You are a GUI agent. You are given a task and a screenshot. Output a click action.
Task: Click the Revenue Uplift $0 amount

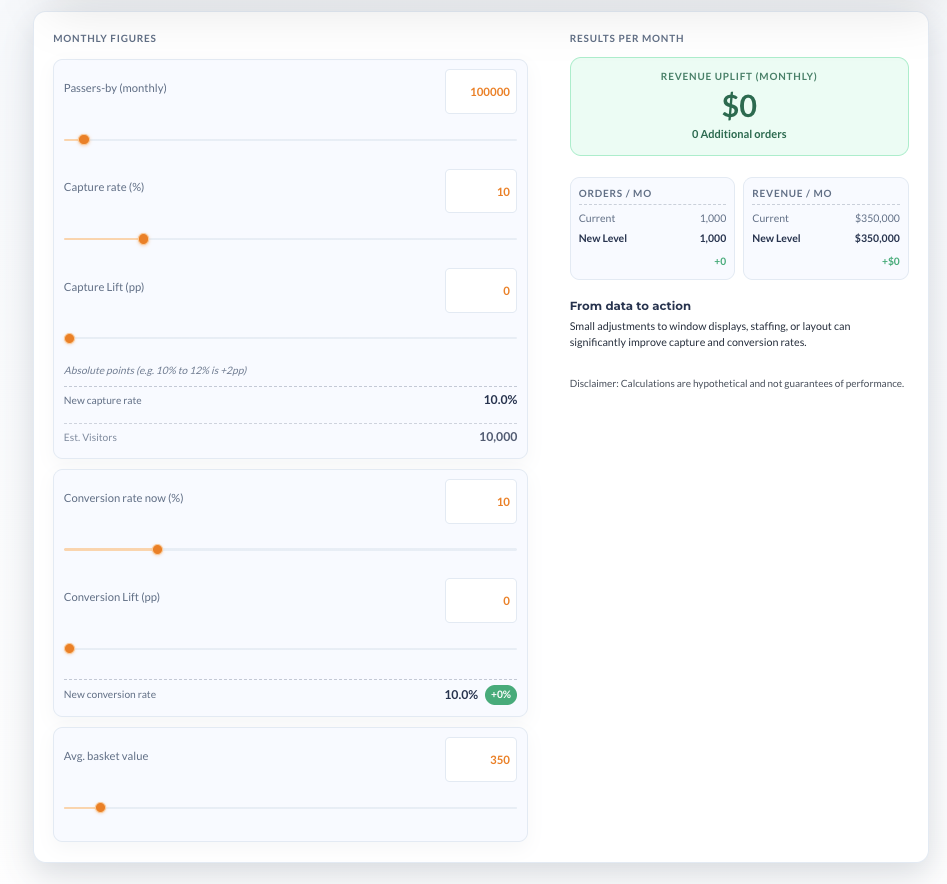[x=739, y=106]
